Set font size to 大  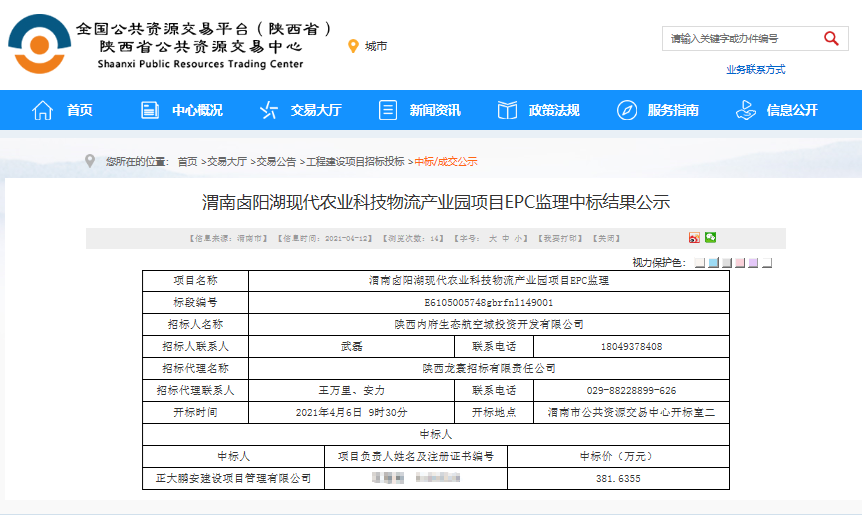tap(491, 239)
